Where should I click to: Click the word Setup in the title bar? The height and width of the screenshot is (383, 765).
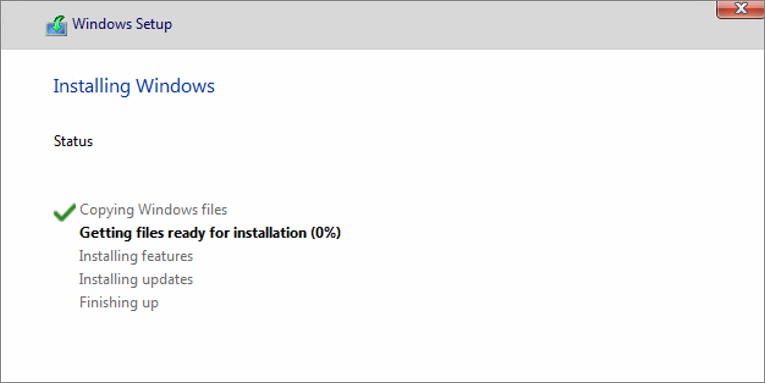(154, 24)
